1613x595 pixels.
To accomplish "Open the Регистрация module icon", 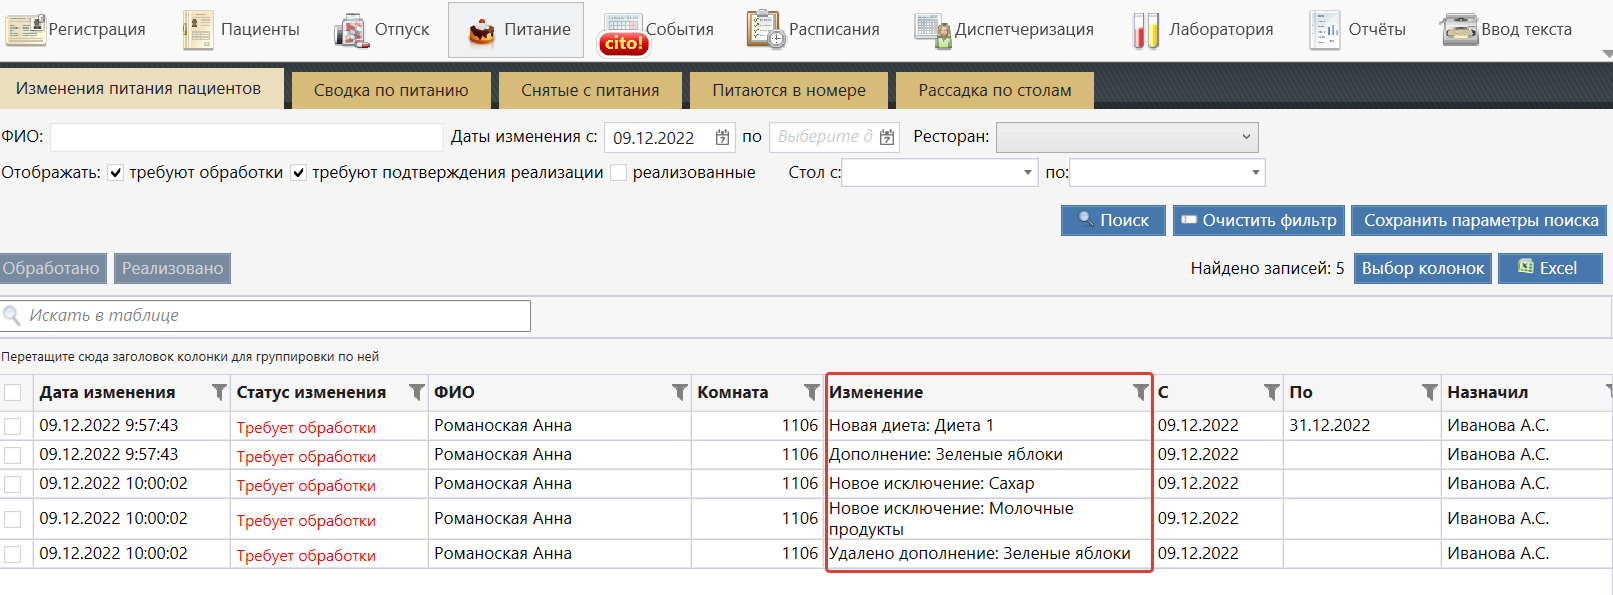I will point(25,30).
